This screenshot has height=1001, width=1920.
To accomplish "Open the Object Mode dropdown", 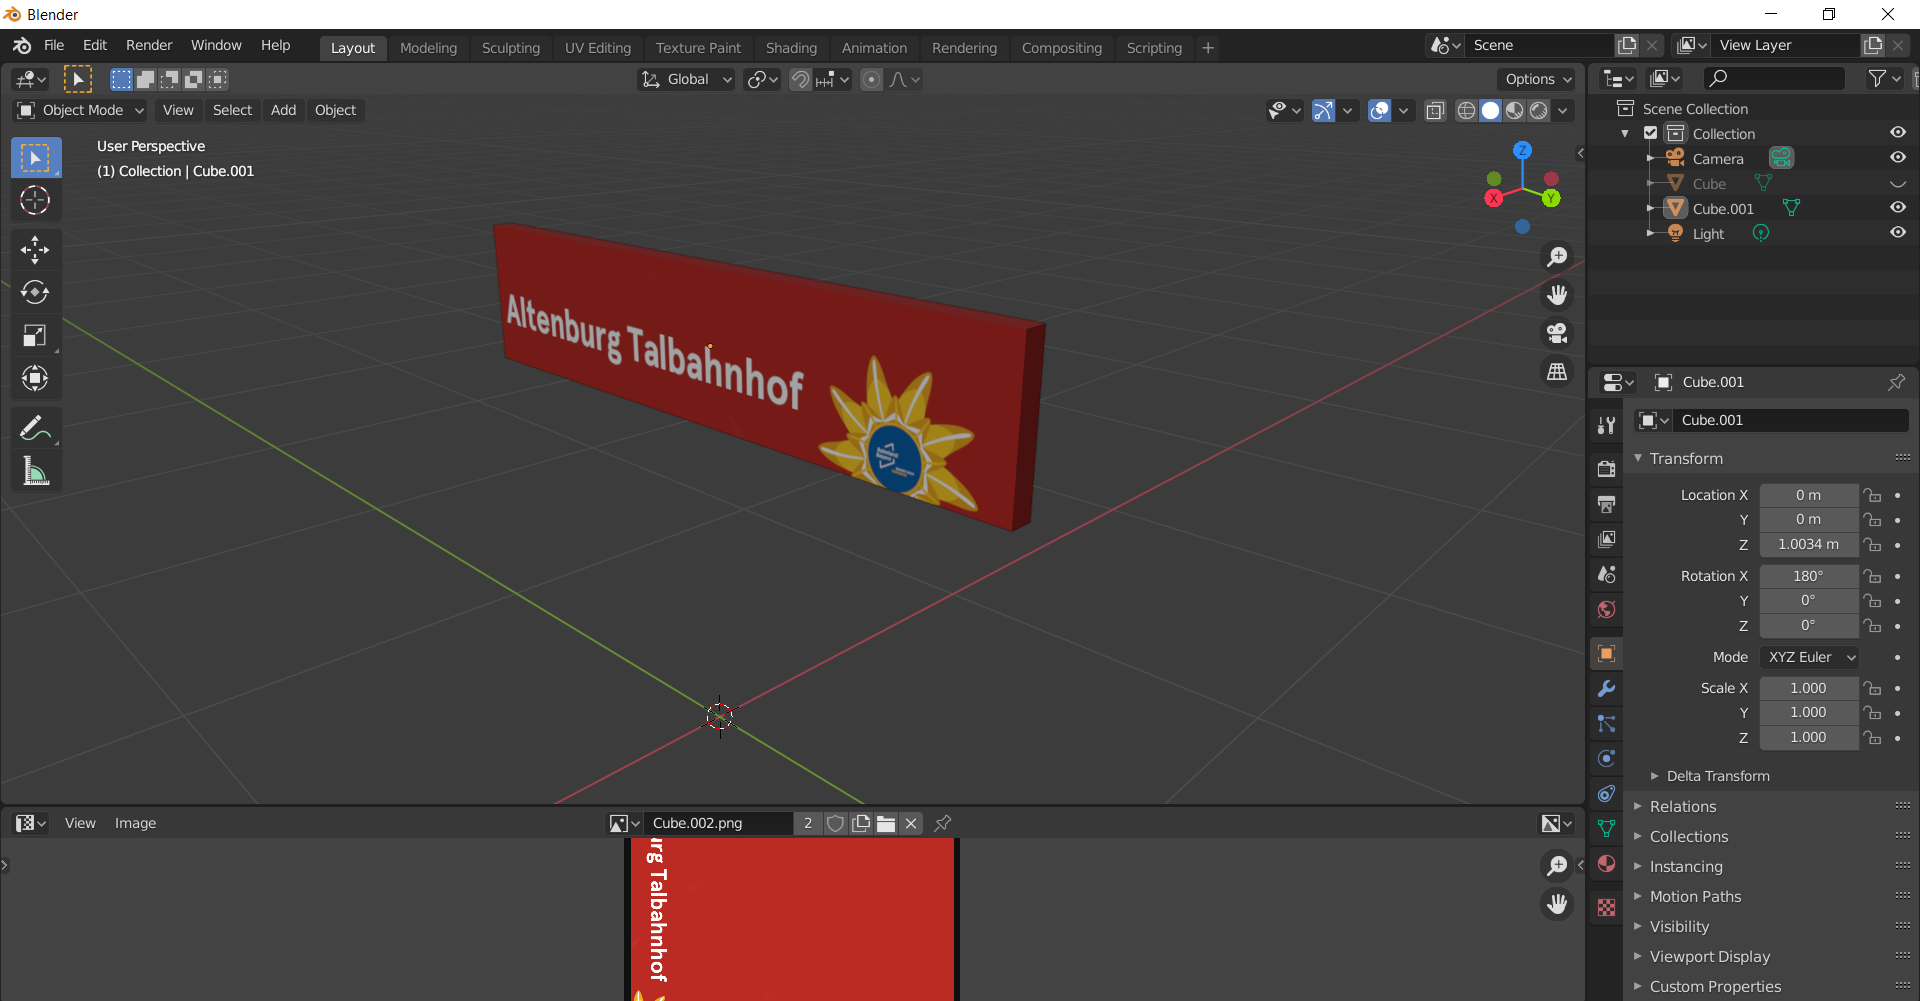I will tap(82, 110).
